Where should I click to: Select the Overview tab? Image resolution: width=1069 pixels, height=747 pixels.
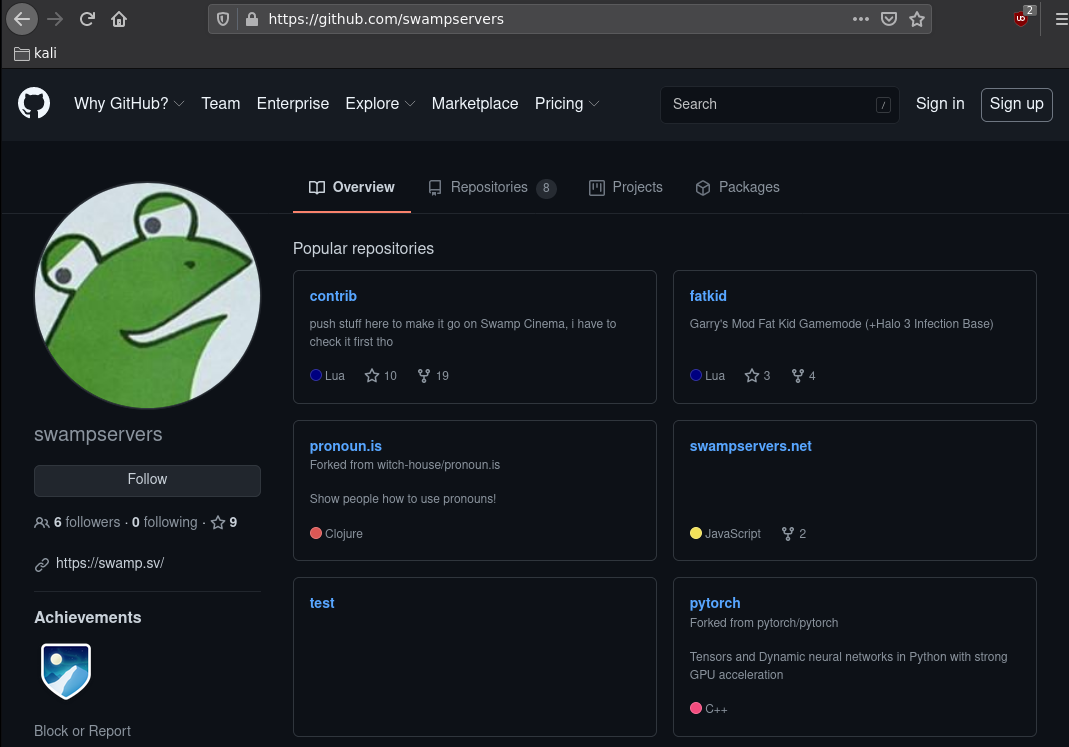coord(352,187)
